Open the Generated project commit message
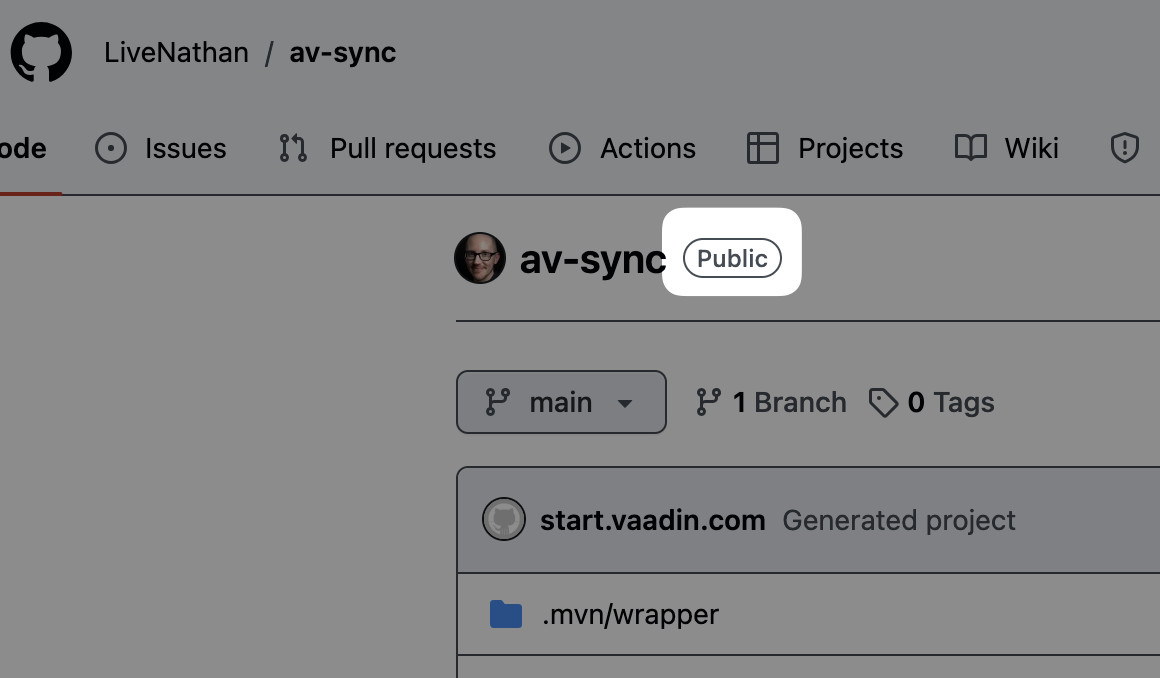Screen dimensions: 1160x678 point(898,520)
